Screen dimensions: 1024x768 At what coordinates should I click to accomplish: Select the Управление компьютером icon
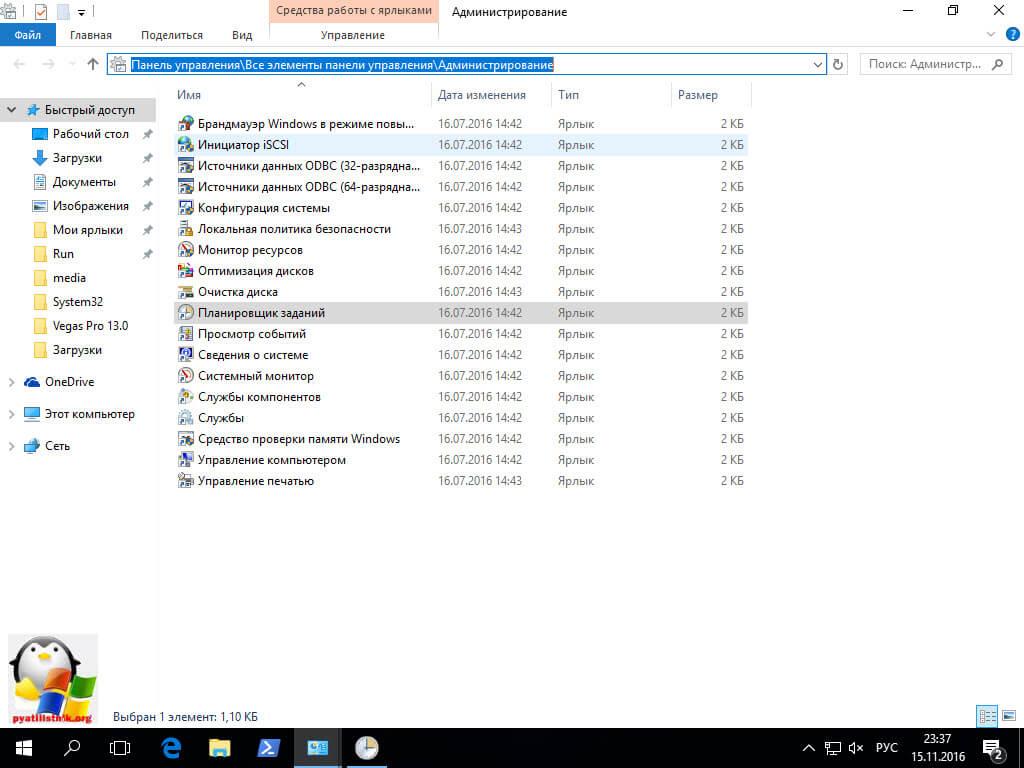click(186, 460)
